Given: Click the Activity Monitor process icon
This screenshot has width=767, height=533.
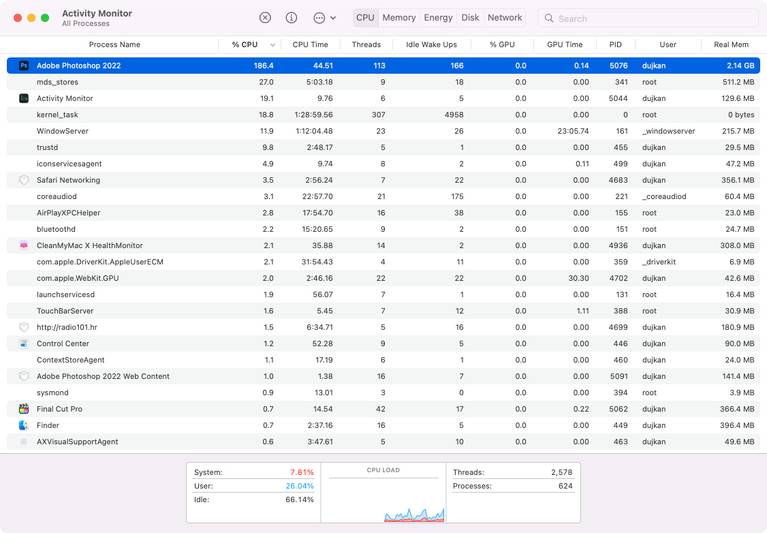Looking at the screenshot, I should [24, 99].
